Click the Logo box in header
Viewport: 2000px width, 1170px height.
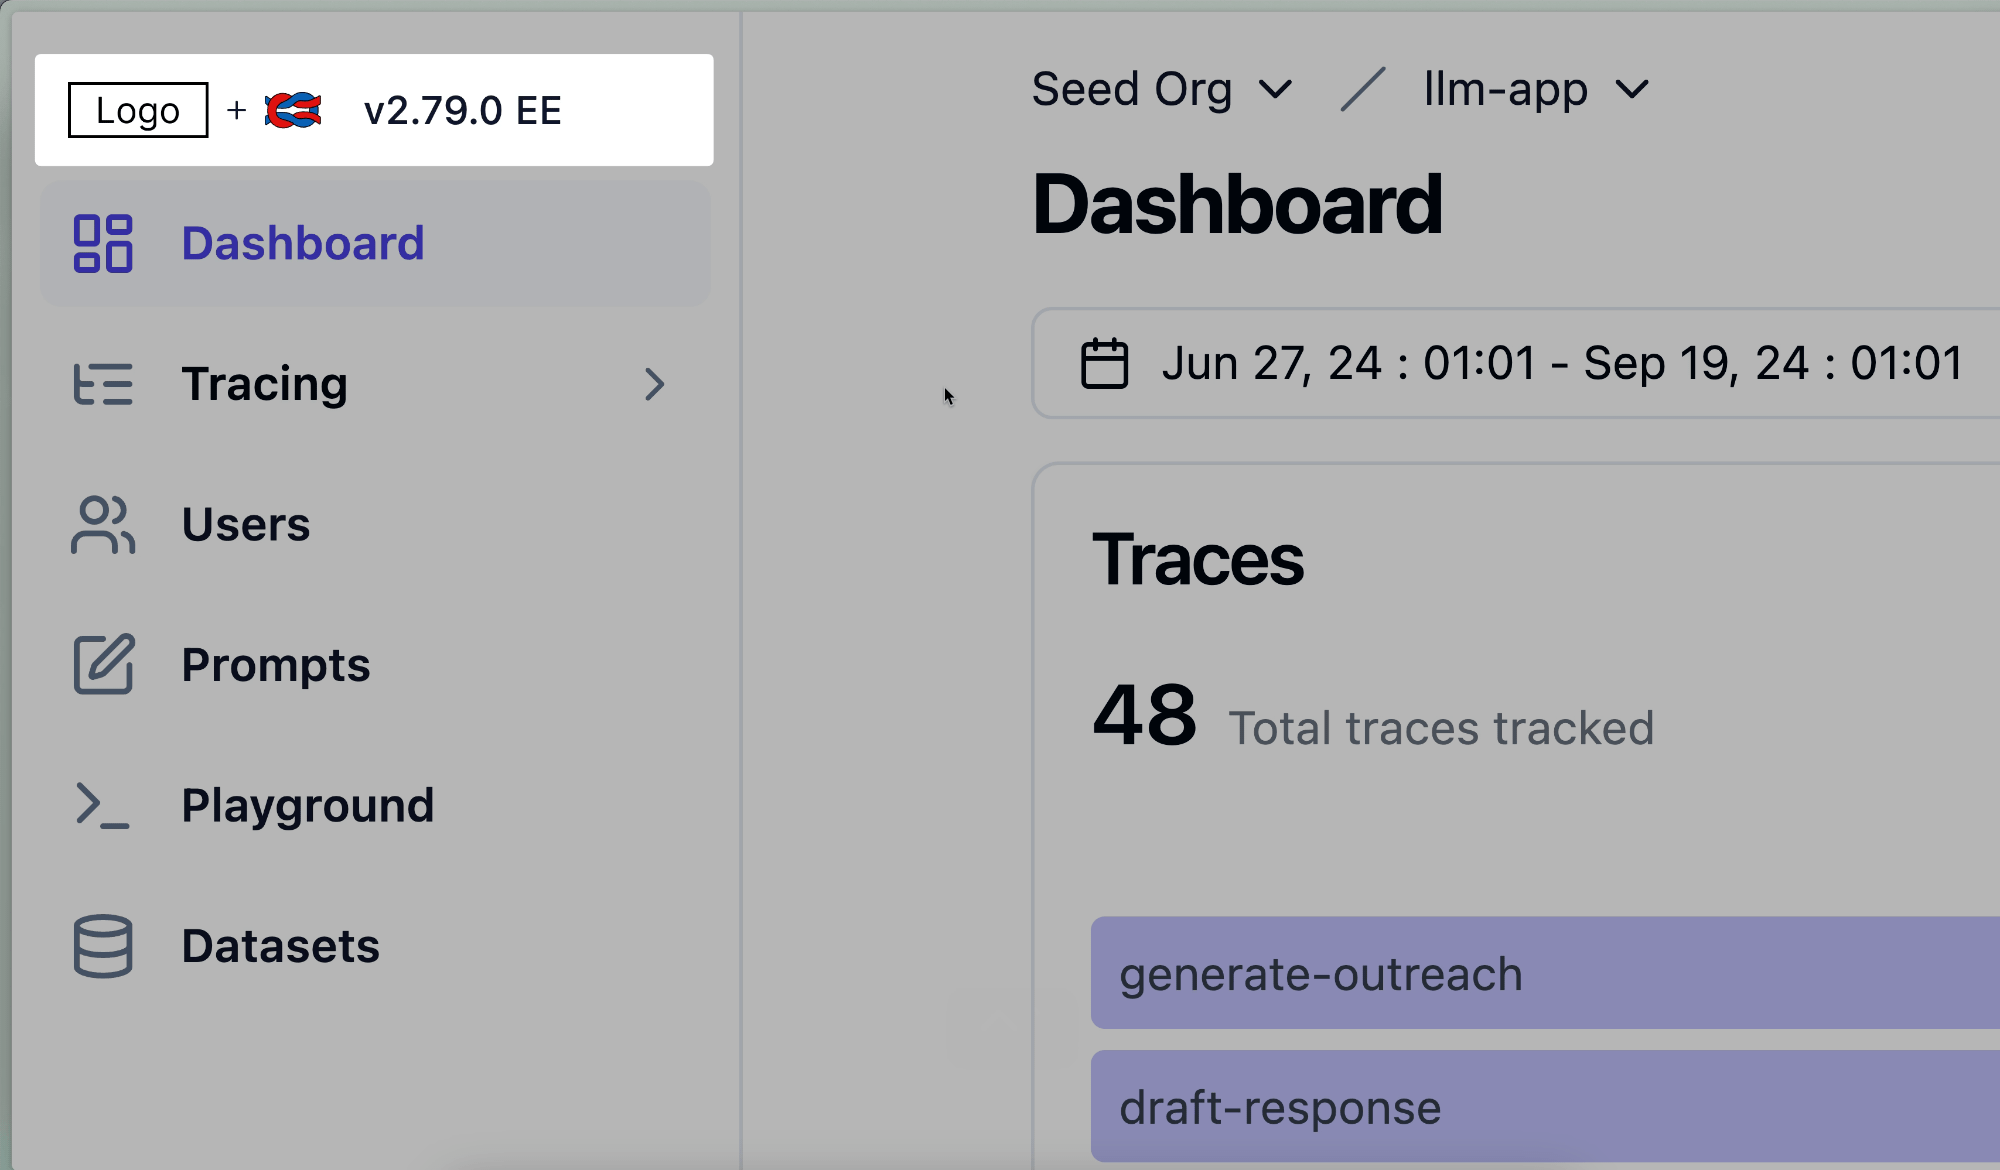[138, 110]
